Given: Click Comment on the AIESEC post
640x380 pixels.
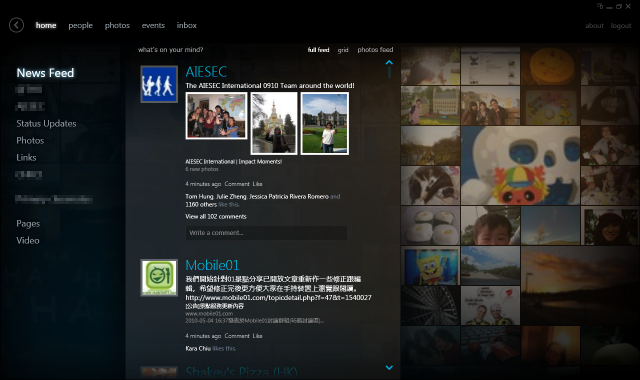Looking at the screenshot, I should [x=237, y=184].
